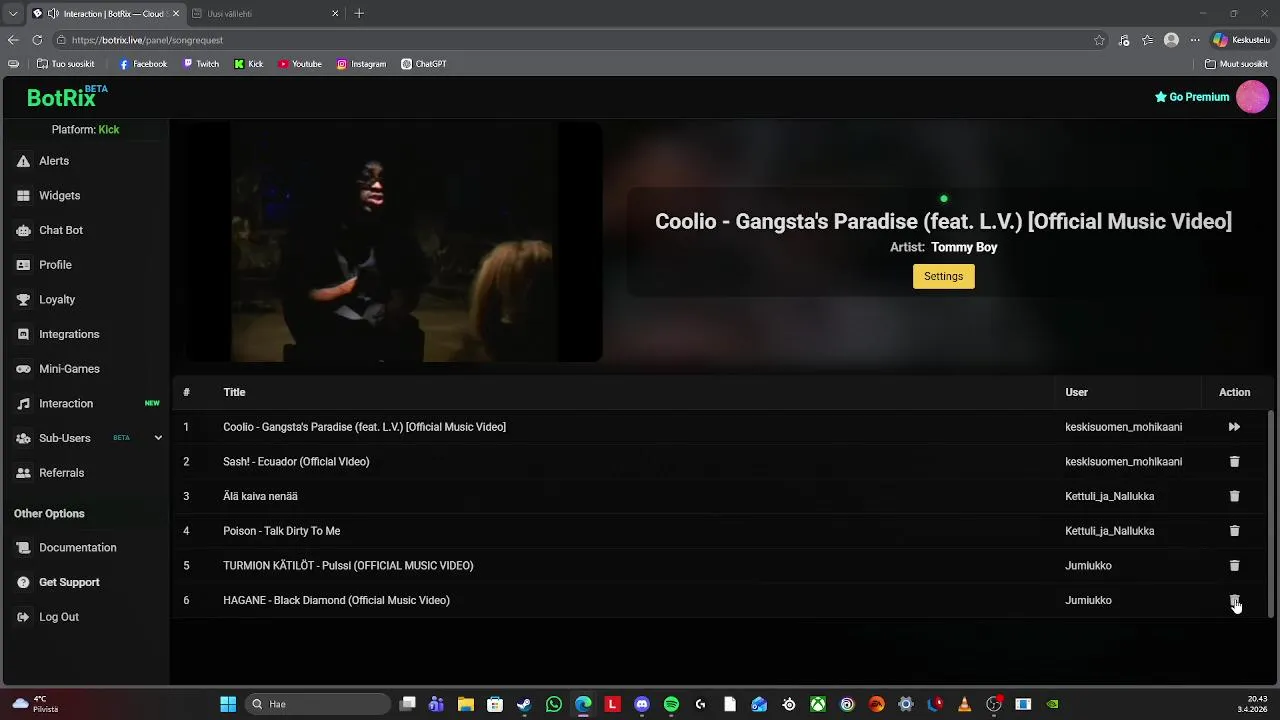This screenshot has width=1280, height=720.
Task: Click the taskbar search box Hae
Action: 318,704
